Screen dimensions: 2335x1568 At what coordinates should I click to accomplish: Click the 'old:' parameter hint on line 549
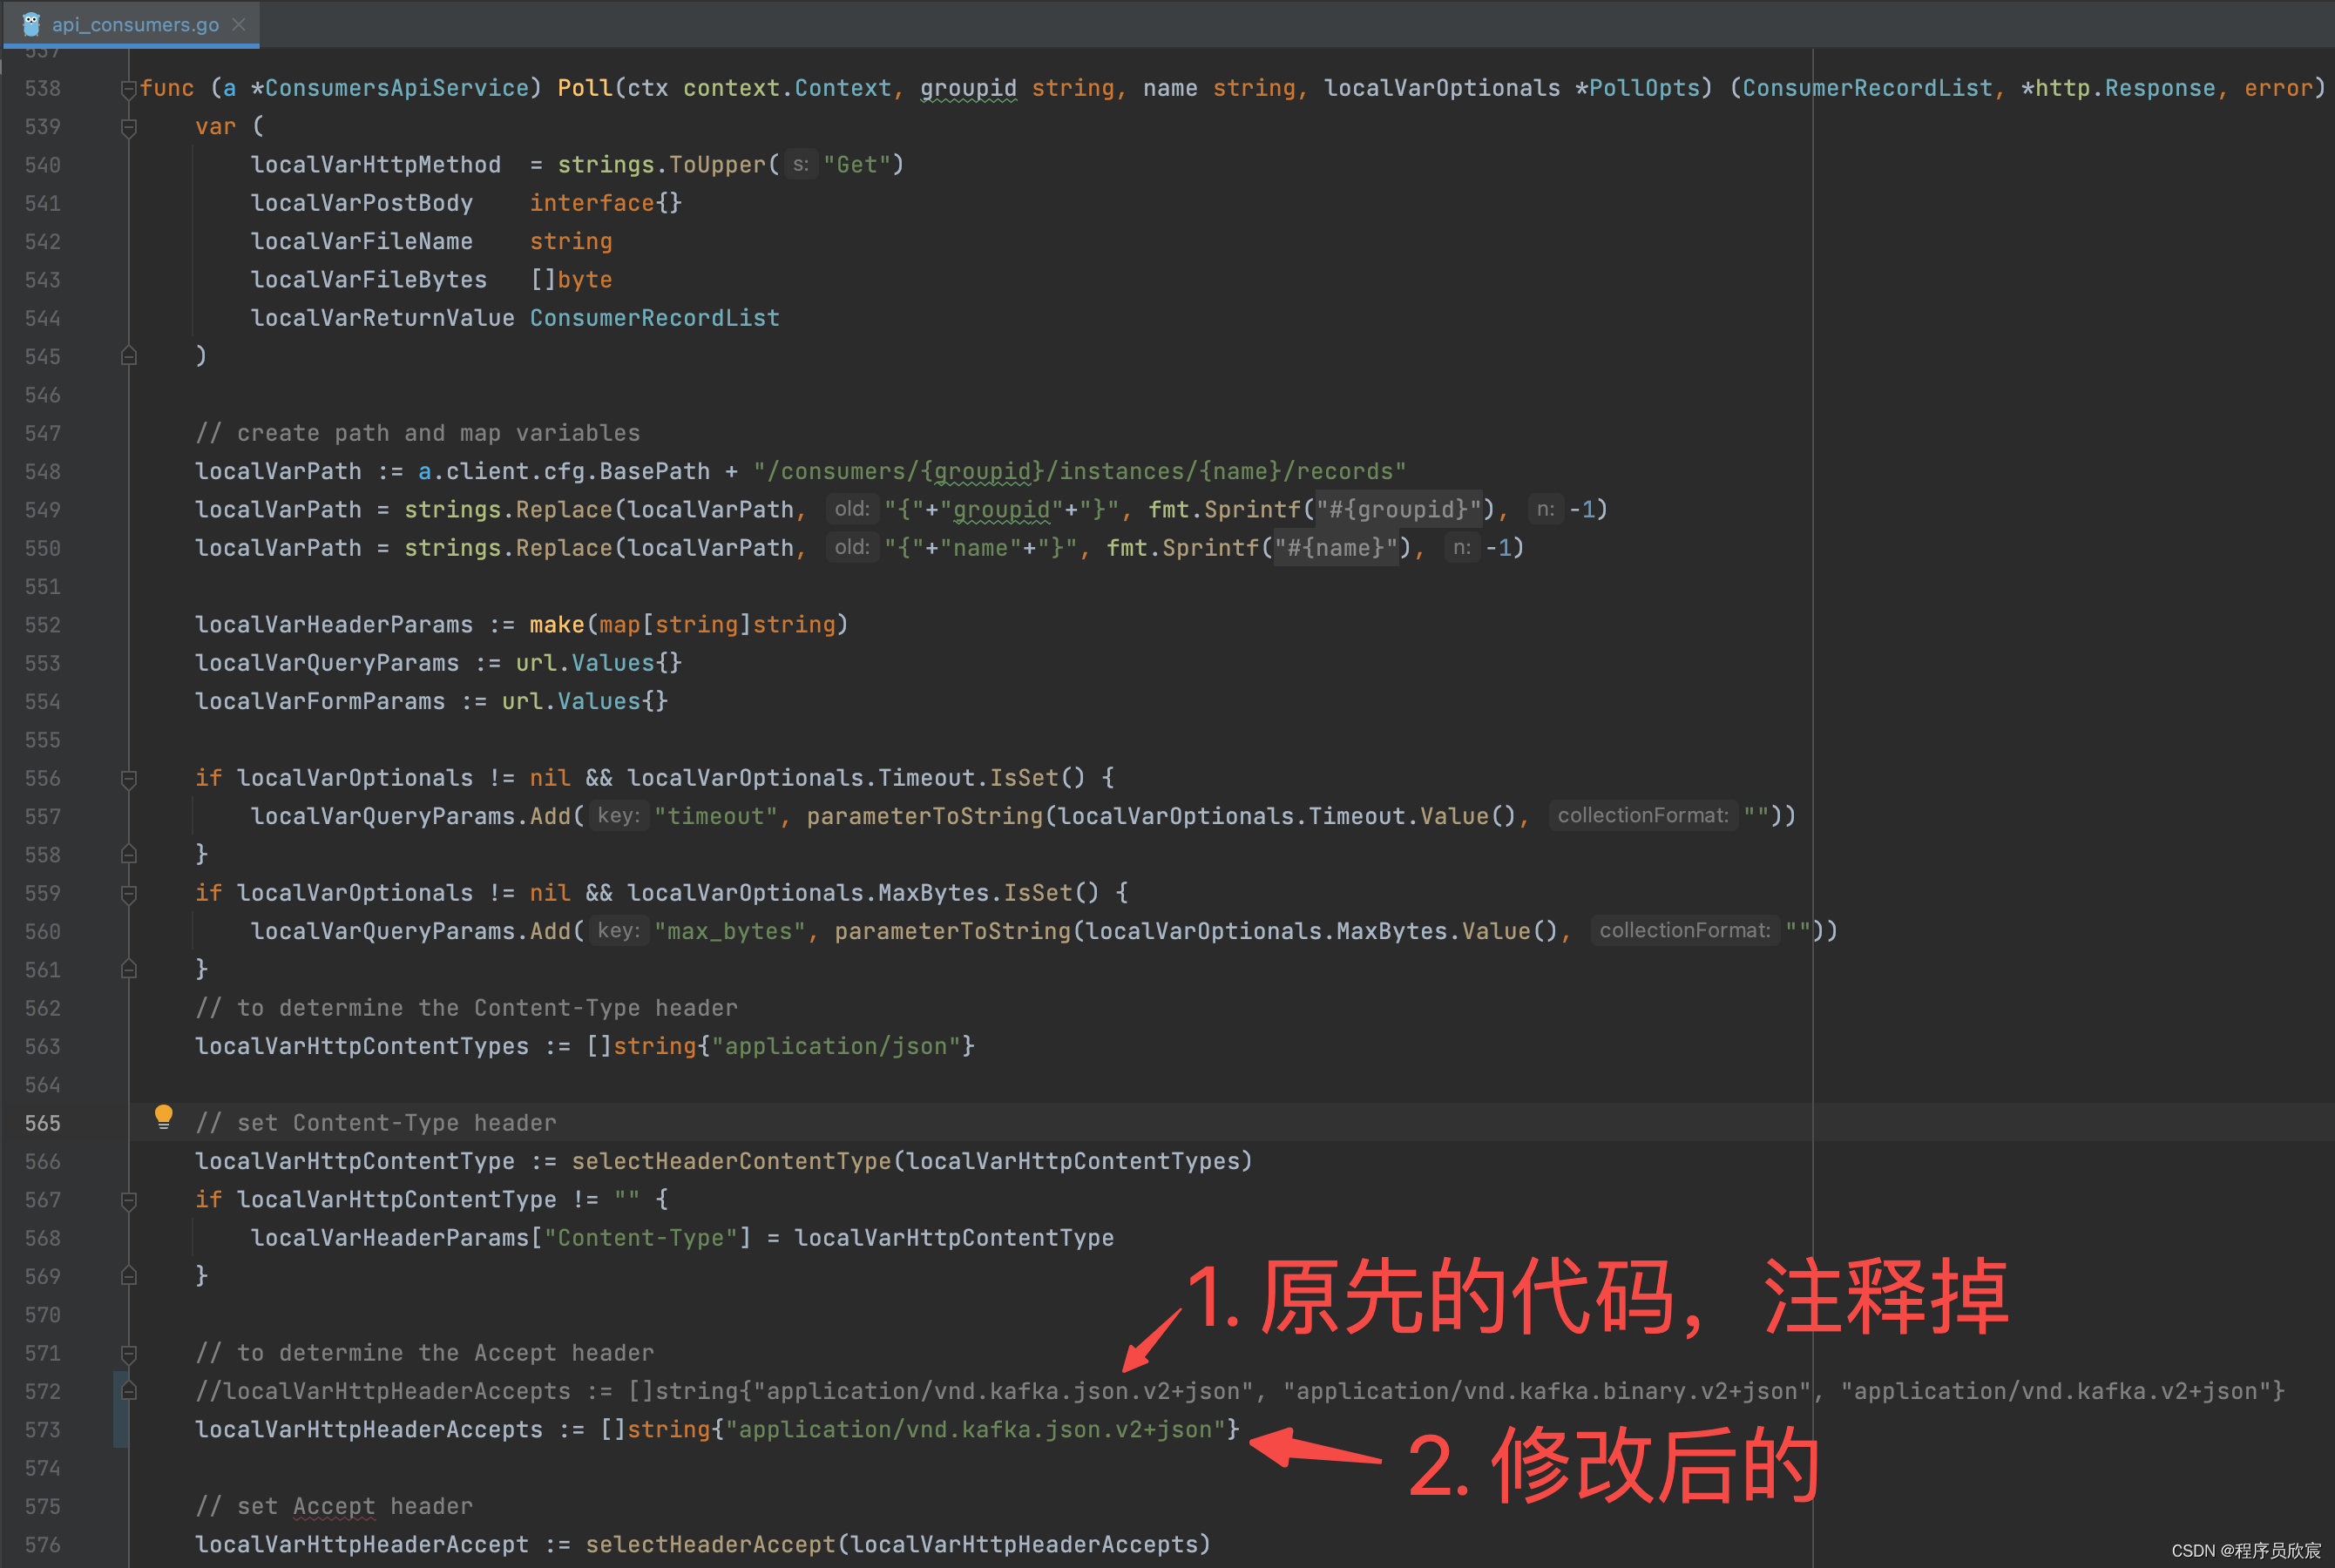point(852,509)
